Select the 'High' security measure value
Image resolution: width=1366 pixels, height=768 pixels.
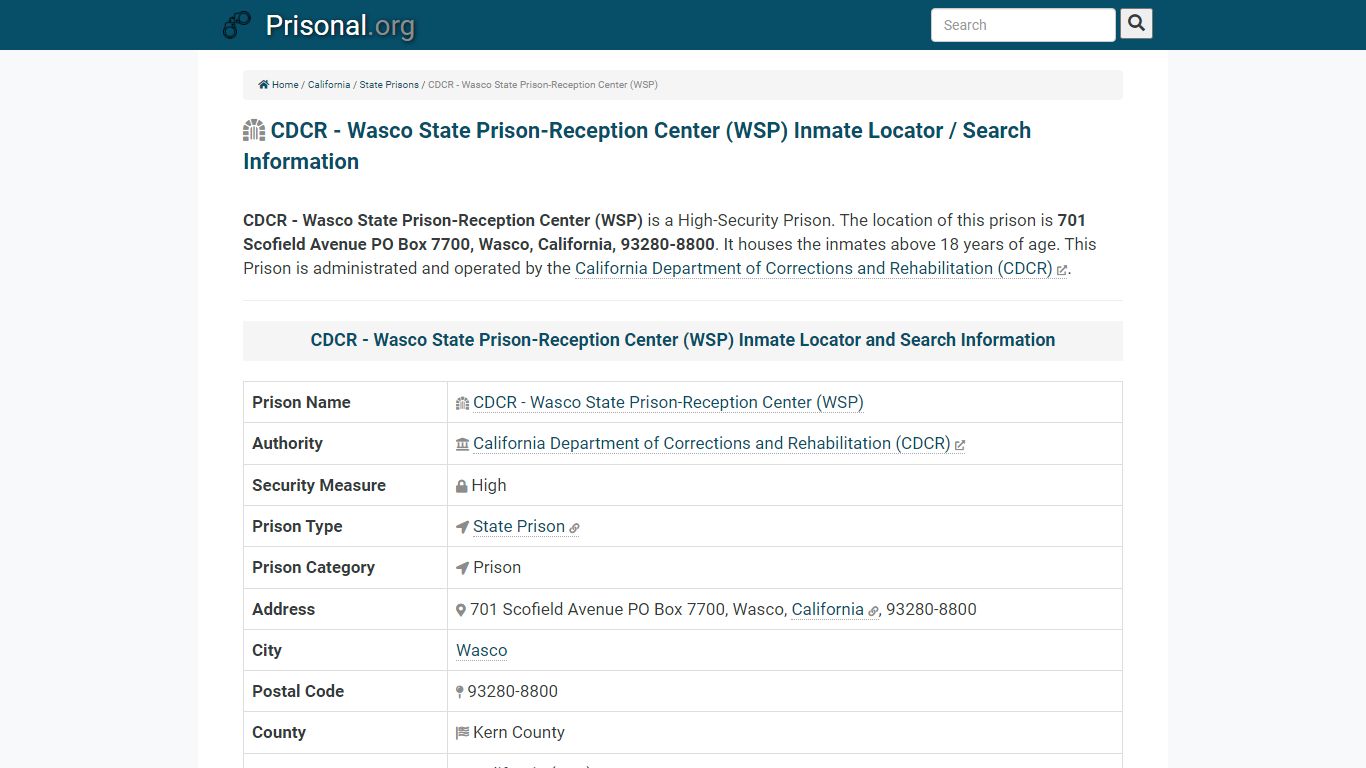point(489,485)
